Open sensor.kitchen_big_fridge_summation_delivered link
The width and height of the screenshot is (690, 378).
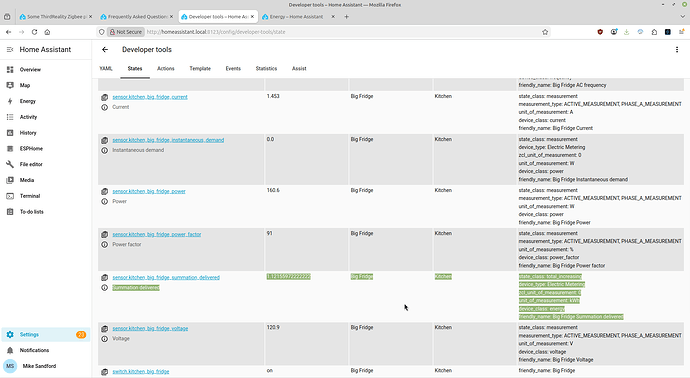click(x=166, y=278)
